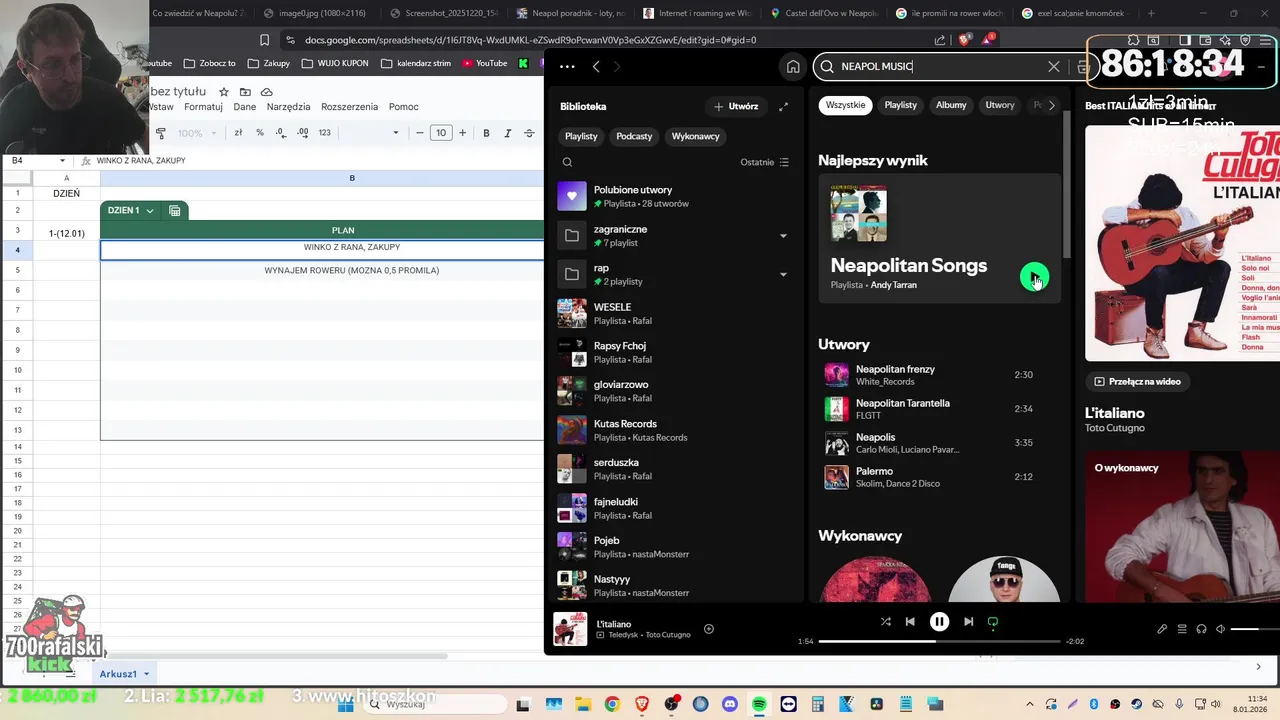Skip to the next track

click(968, 621)
